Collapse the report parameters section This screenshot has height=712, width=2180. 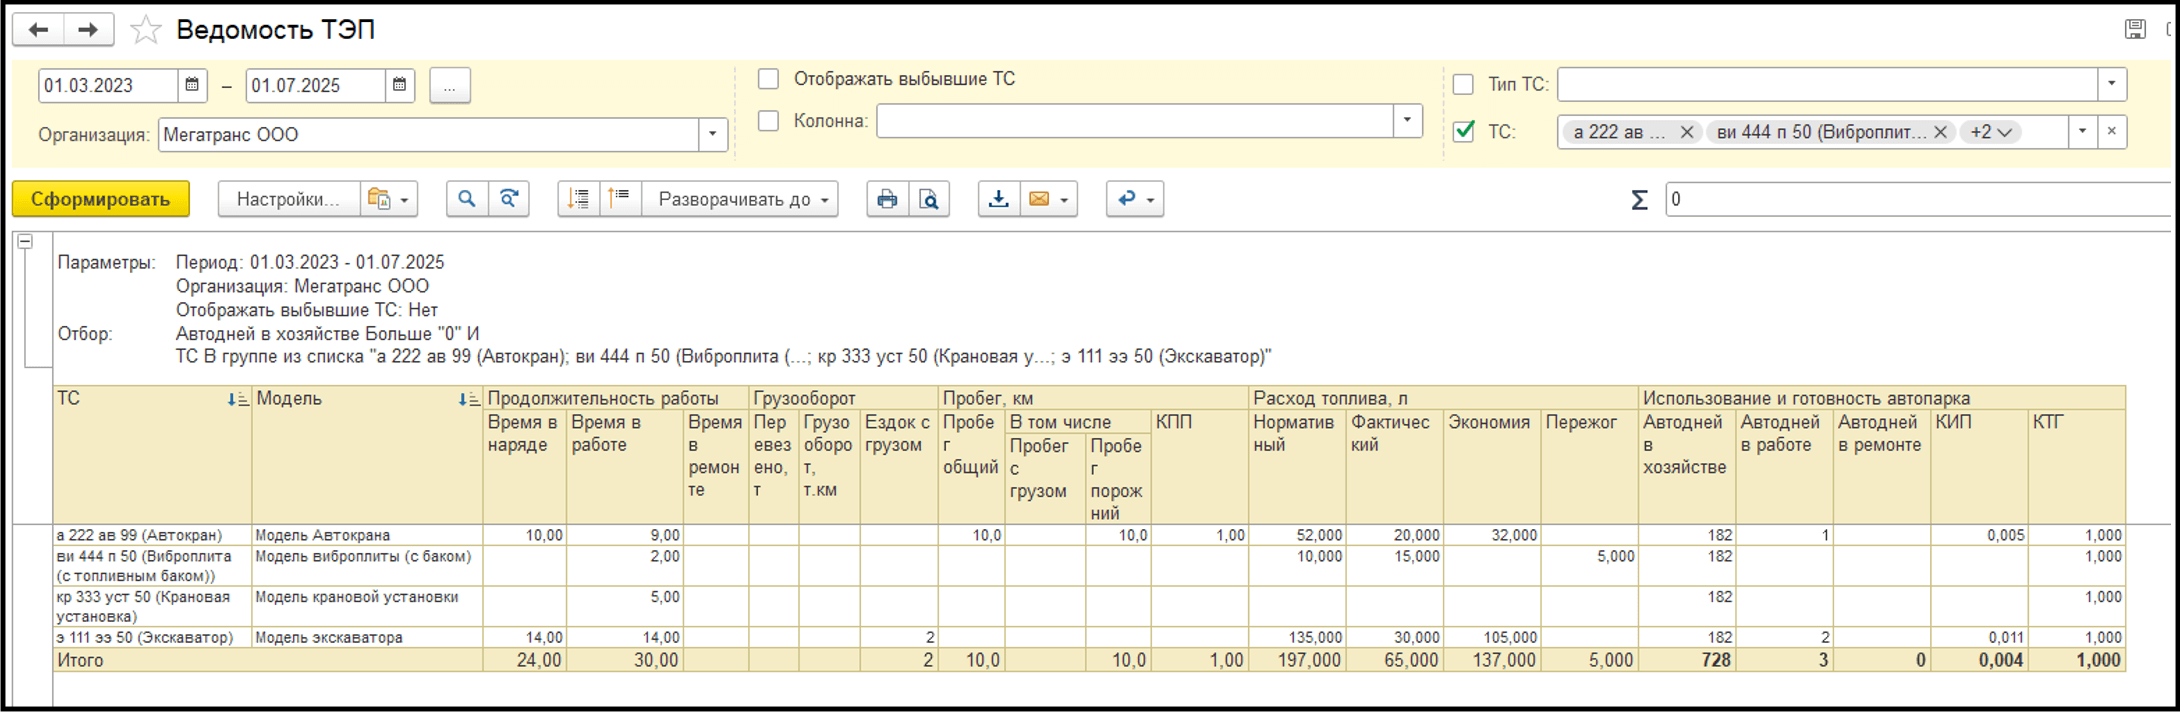(26, 242)
